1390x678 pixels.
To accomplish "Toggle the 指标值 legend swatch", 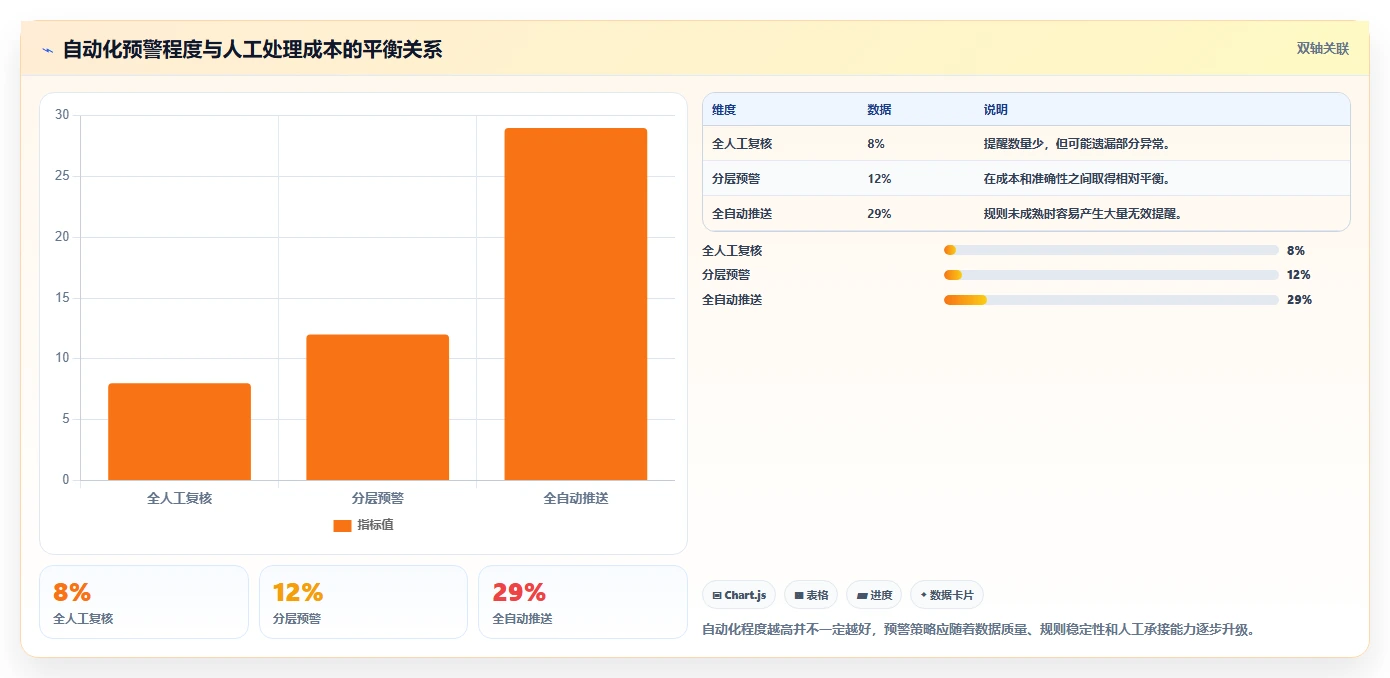I will click(342, 525).
